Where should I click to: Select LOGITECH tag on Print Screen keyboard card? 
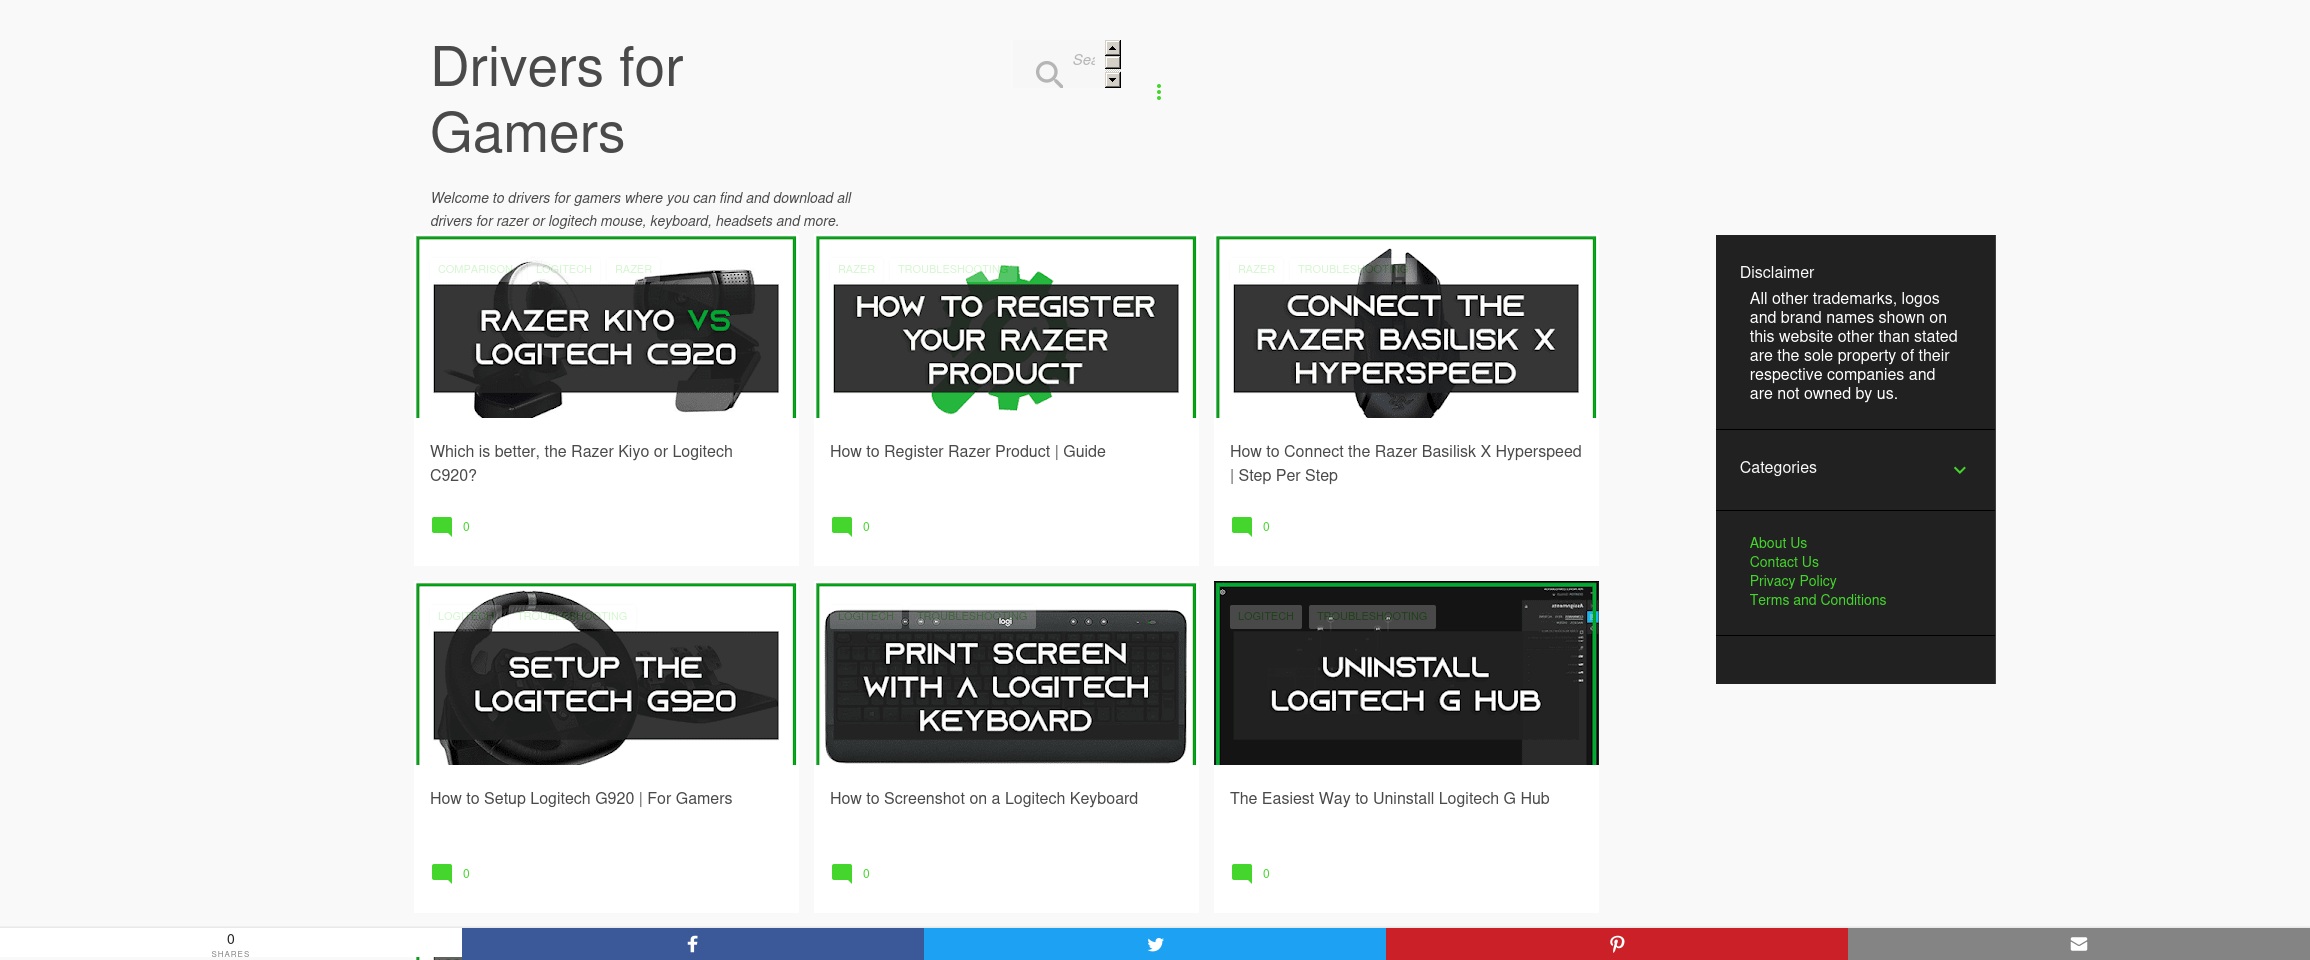(x=866, y=616)
